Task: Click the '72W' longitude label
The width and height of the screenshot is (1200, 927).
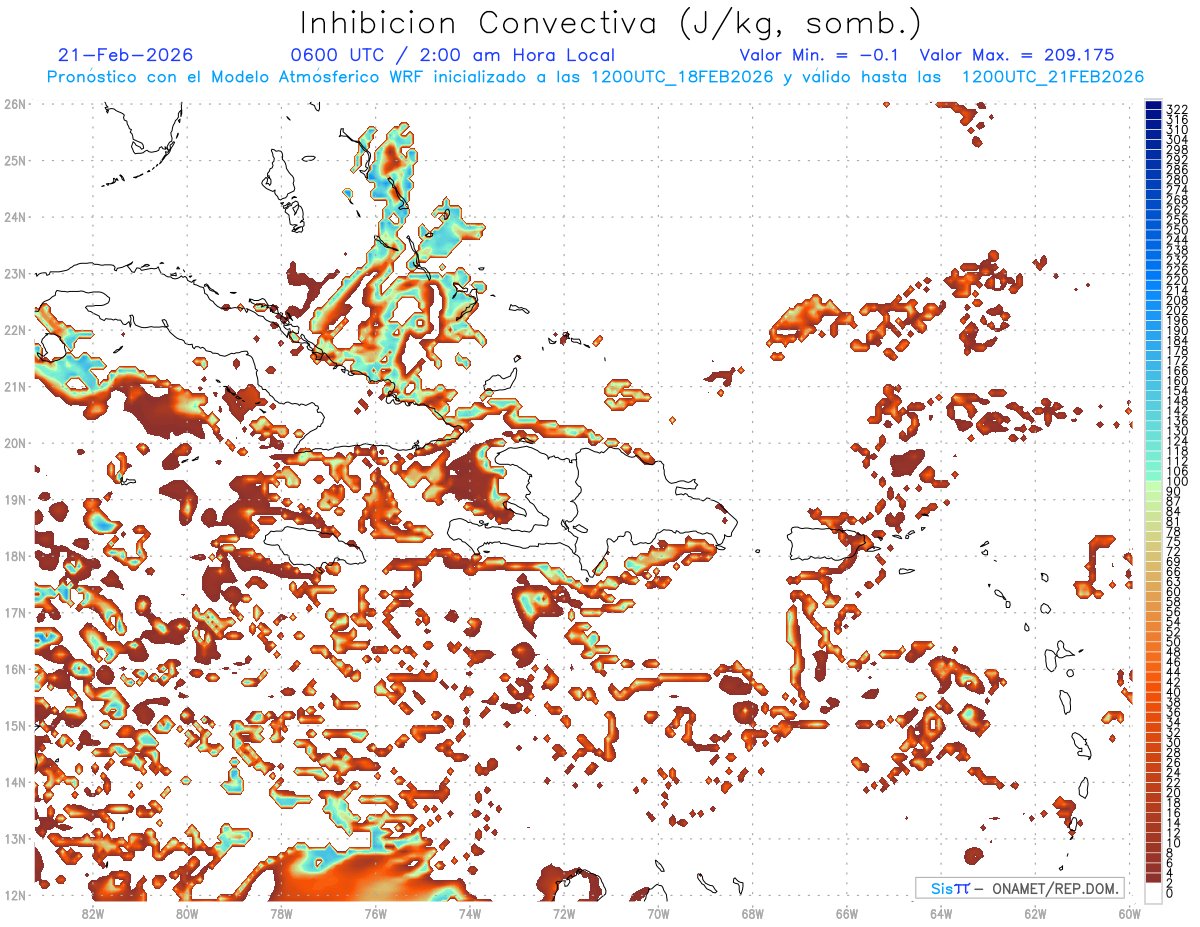Action: click(x=564, y=913)
